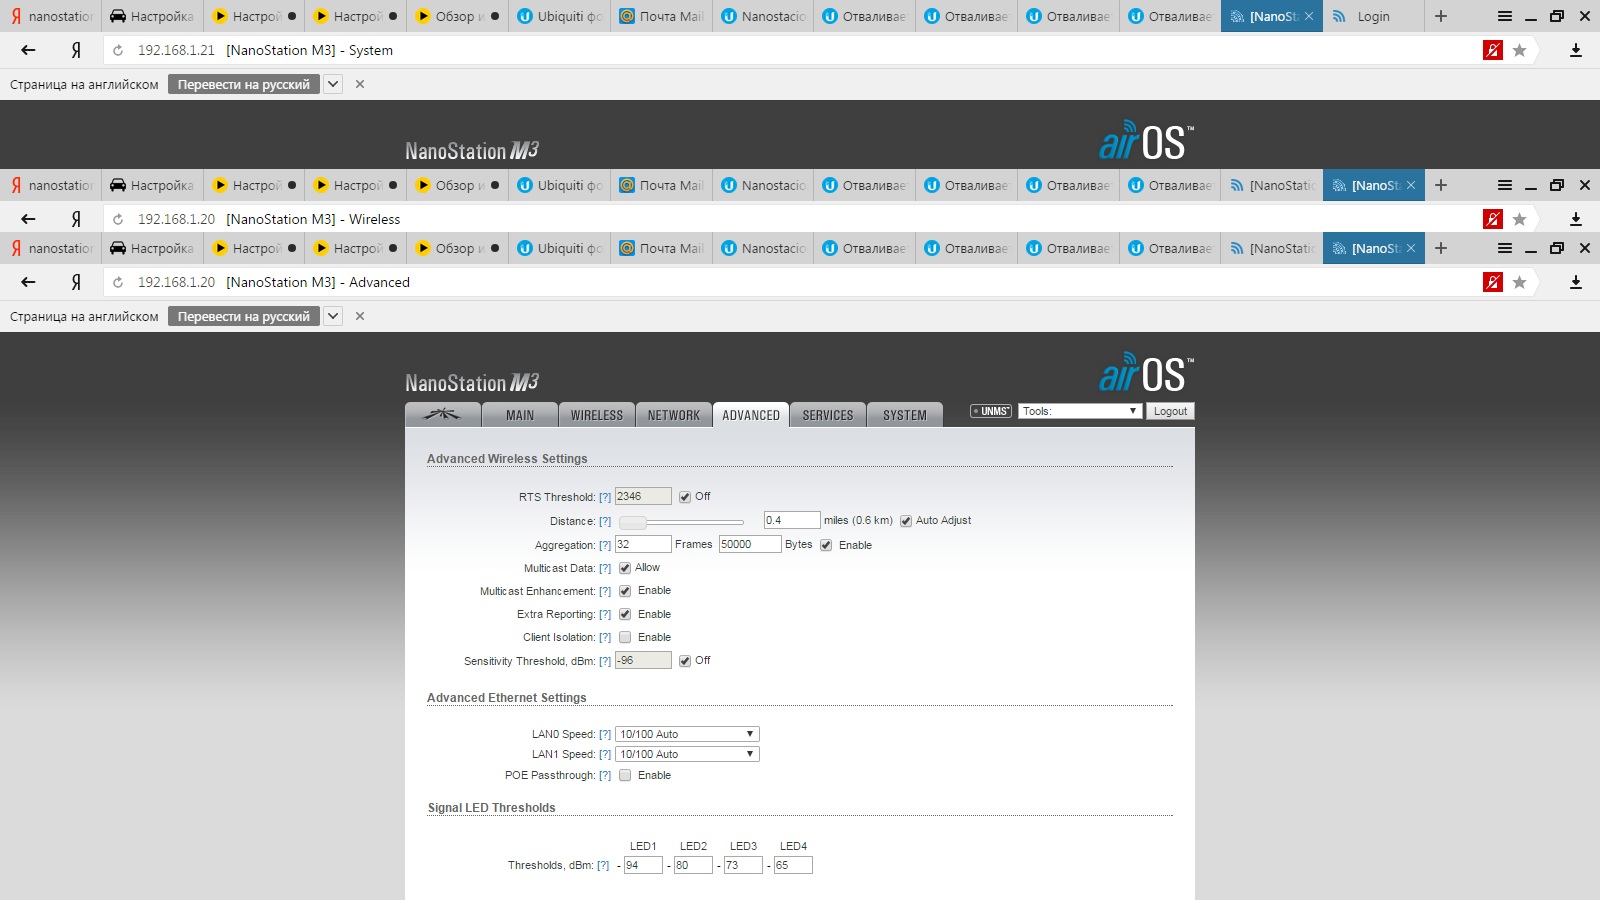
Task: Toggle Multicast Enhancement Enable checkbox
Action: point(625,591)
